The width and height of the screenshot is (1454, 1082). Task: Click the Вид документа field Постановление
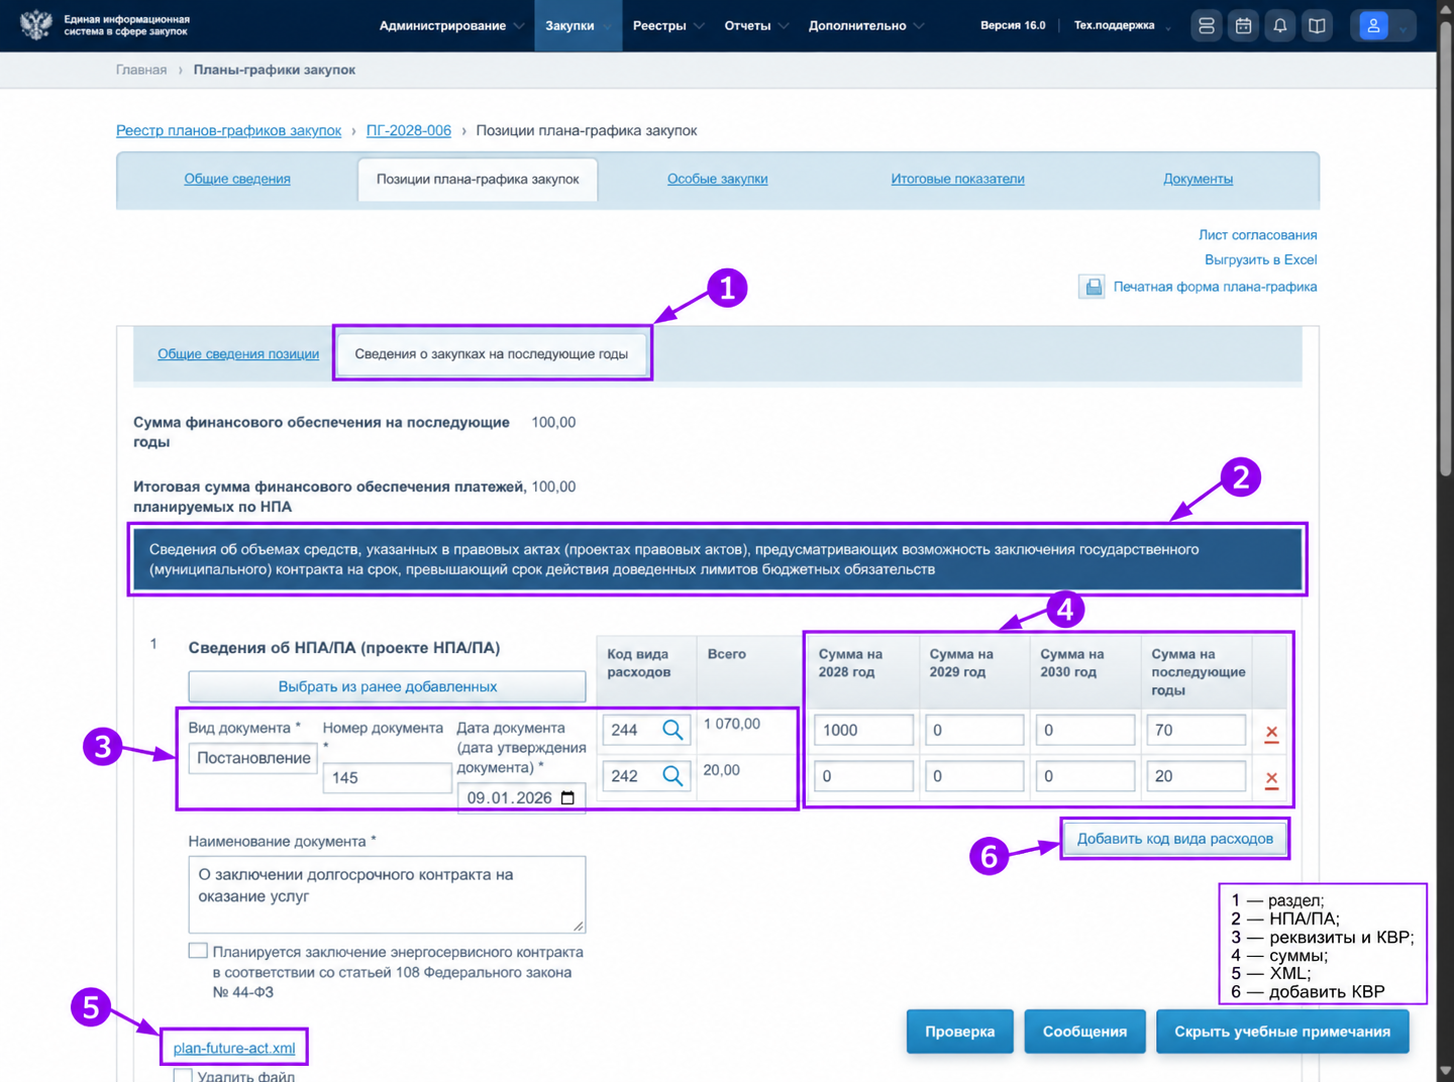pyautogui.click(x=253, y=758)
